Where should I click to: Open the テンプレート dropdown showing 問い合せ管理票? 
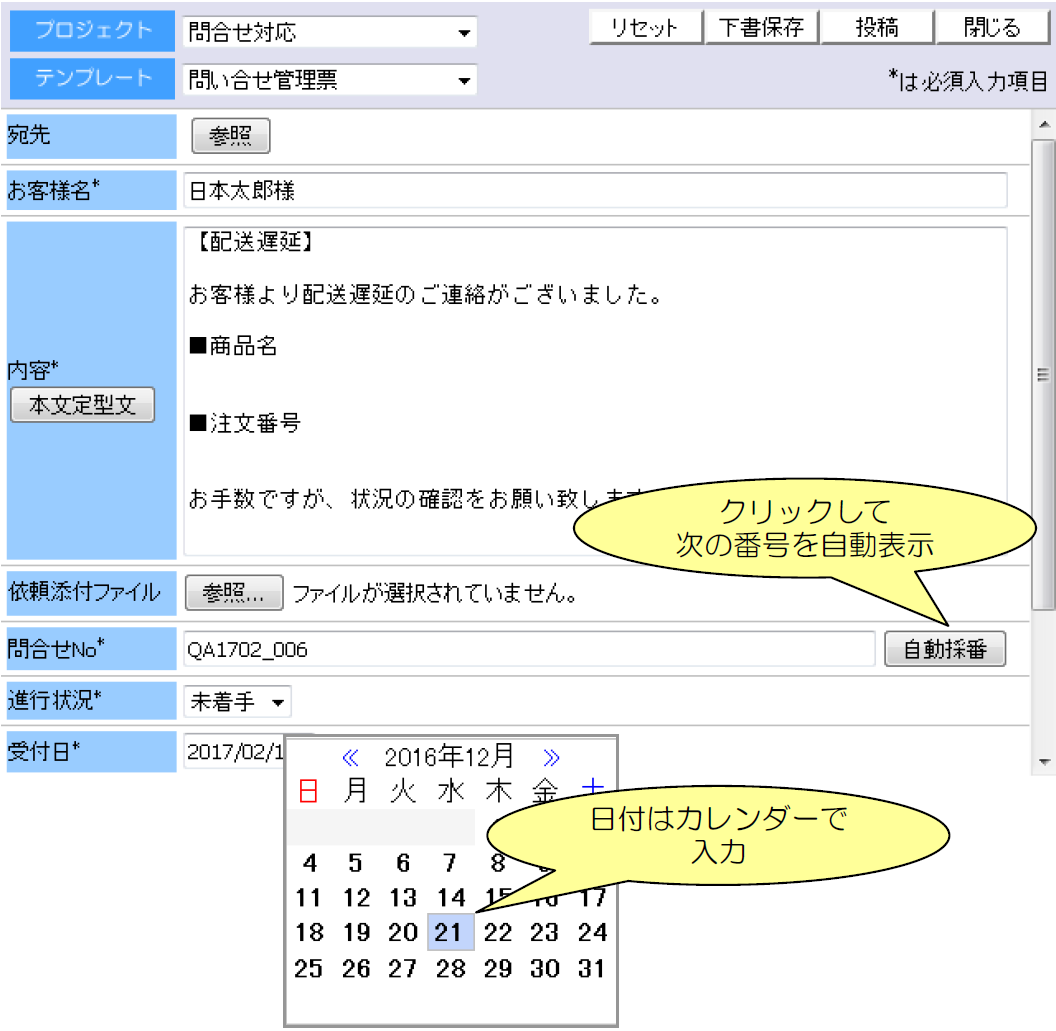click(329, 80)
